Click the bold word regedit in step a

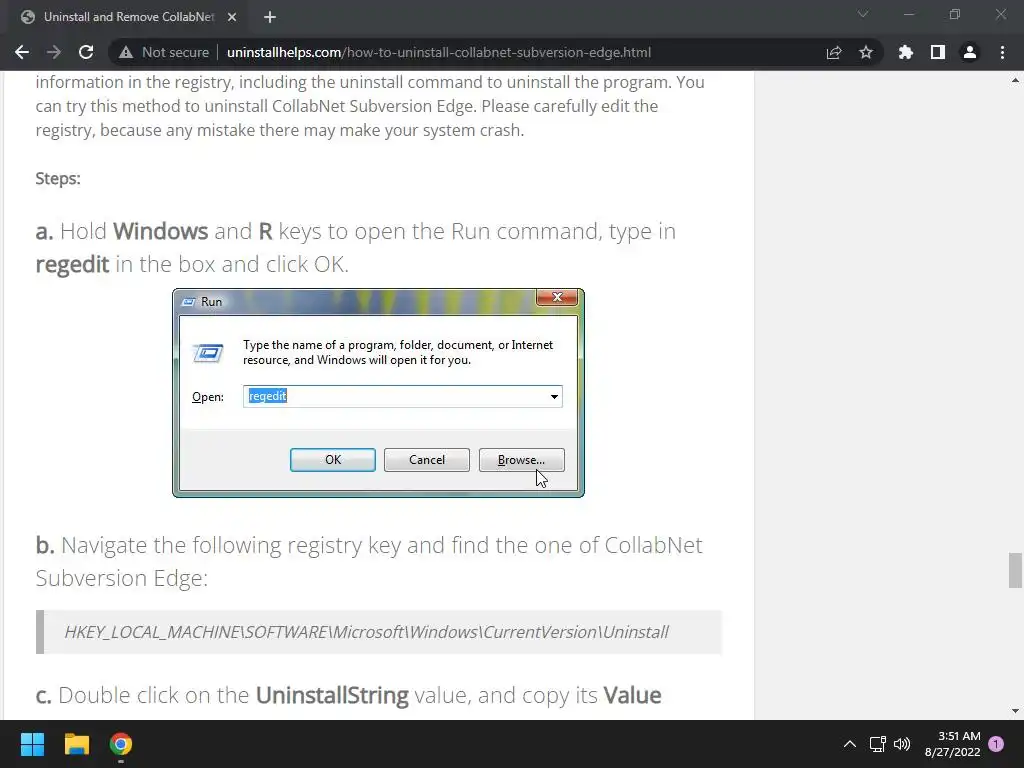click(x=72, y=264)
